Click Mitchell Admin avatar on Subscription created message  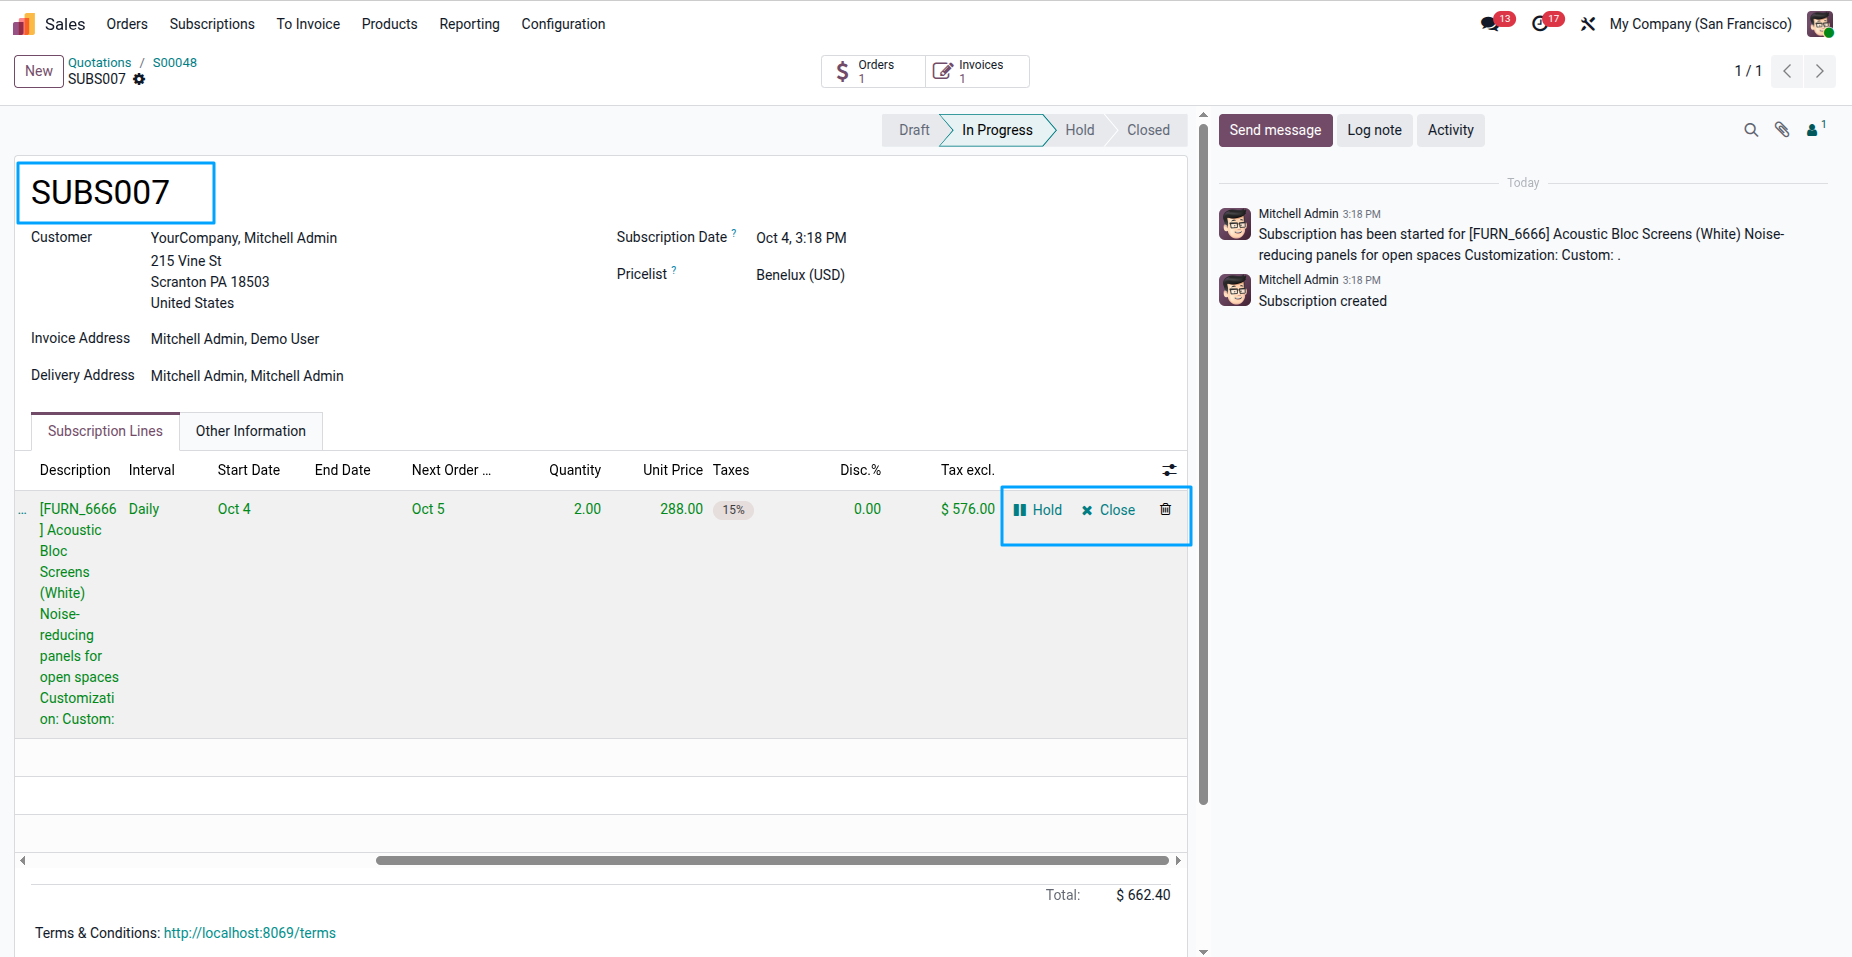[x=1235, y=290]
